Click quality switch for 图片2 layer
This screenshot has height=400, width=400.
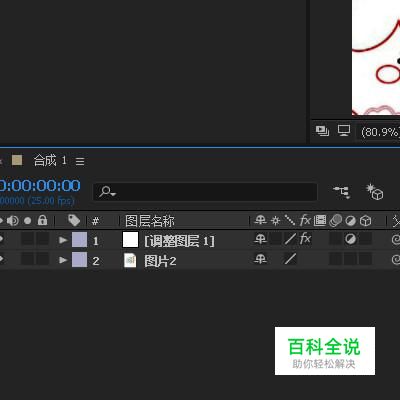point(290,259)
